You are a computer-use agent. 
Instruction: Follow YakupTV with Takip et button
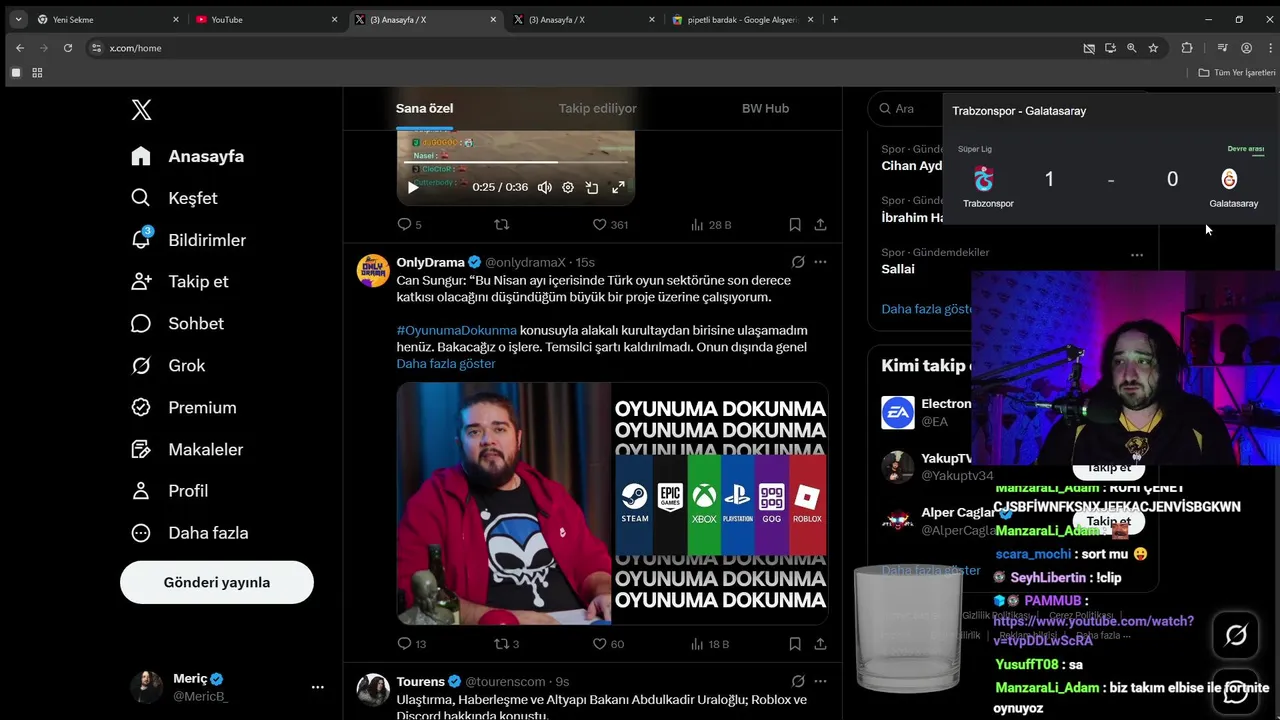1108,467
